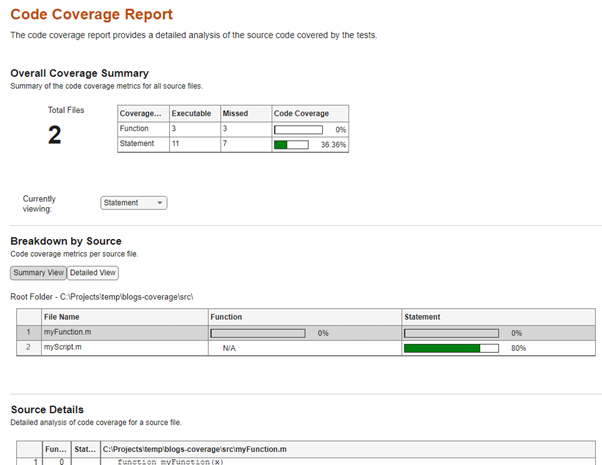Click the N/A function cell for myScript.m
The height and width of the screenshot is (465, 602).
coord(230,348)
